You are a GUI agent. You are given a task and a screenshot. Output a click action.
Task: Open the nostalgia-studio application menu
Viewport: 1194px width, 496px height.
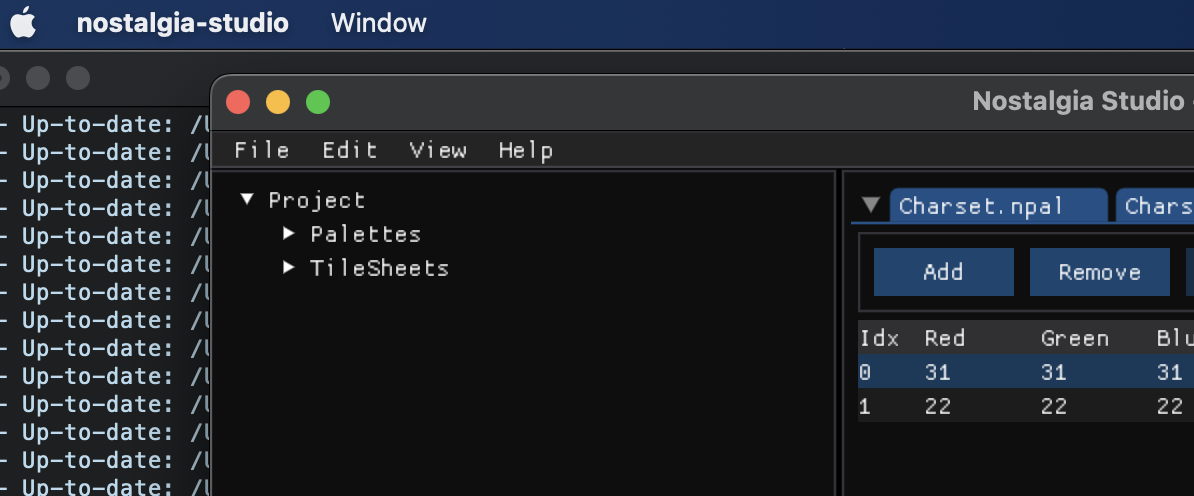tap(182, 23)
